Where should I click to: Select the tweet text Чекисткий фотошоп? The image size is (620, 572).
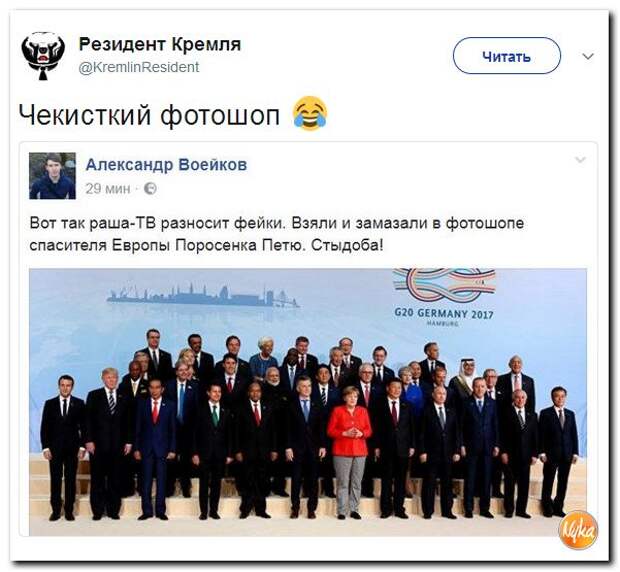pyautogui.click(x=149, y=115)
